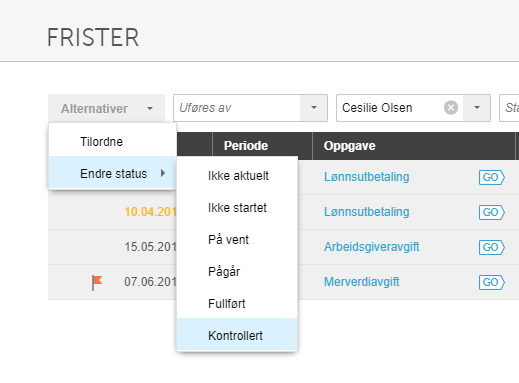The width and height of the screenshot is (519, 383).
Task: Click the orange flag on 07.06 row
Action: click(97, 283)
